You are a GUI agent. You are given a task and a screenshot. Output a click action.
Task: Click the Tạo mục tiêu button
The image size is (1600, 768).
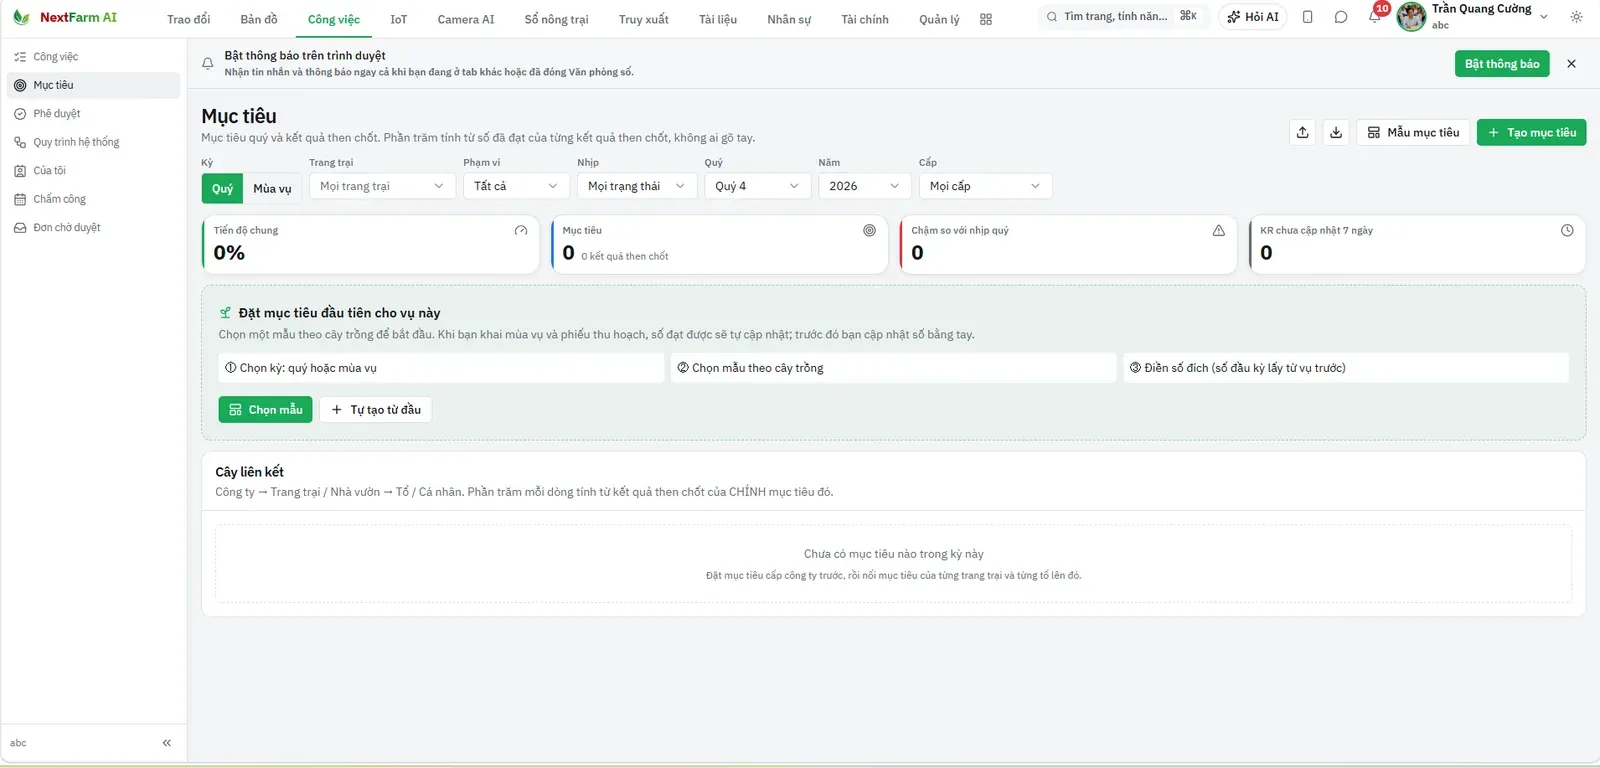(1531, 132)
